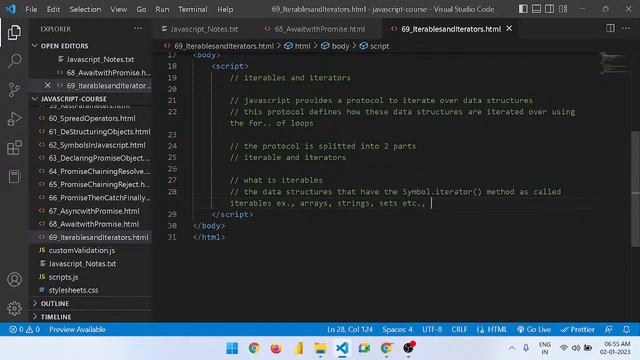
Task: Open the Search view in activity bar
Action: pos(14,61)
